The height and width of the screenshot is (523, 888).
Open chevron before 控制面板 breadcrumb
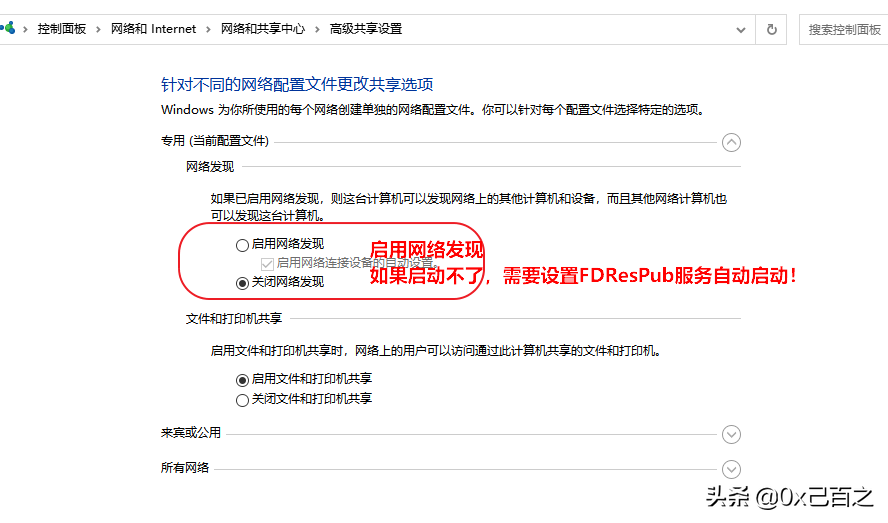25,29
